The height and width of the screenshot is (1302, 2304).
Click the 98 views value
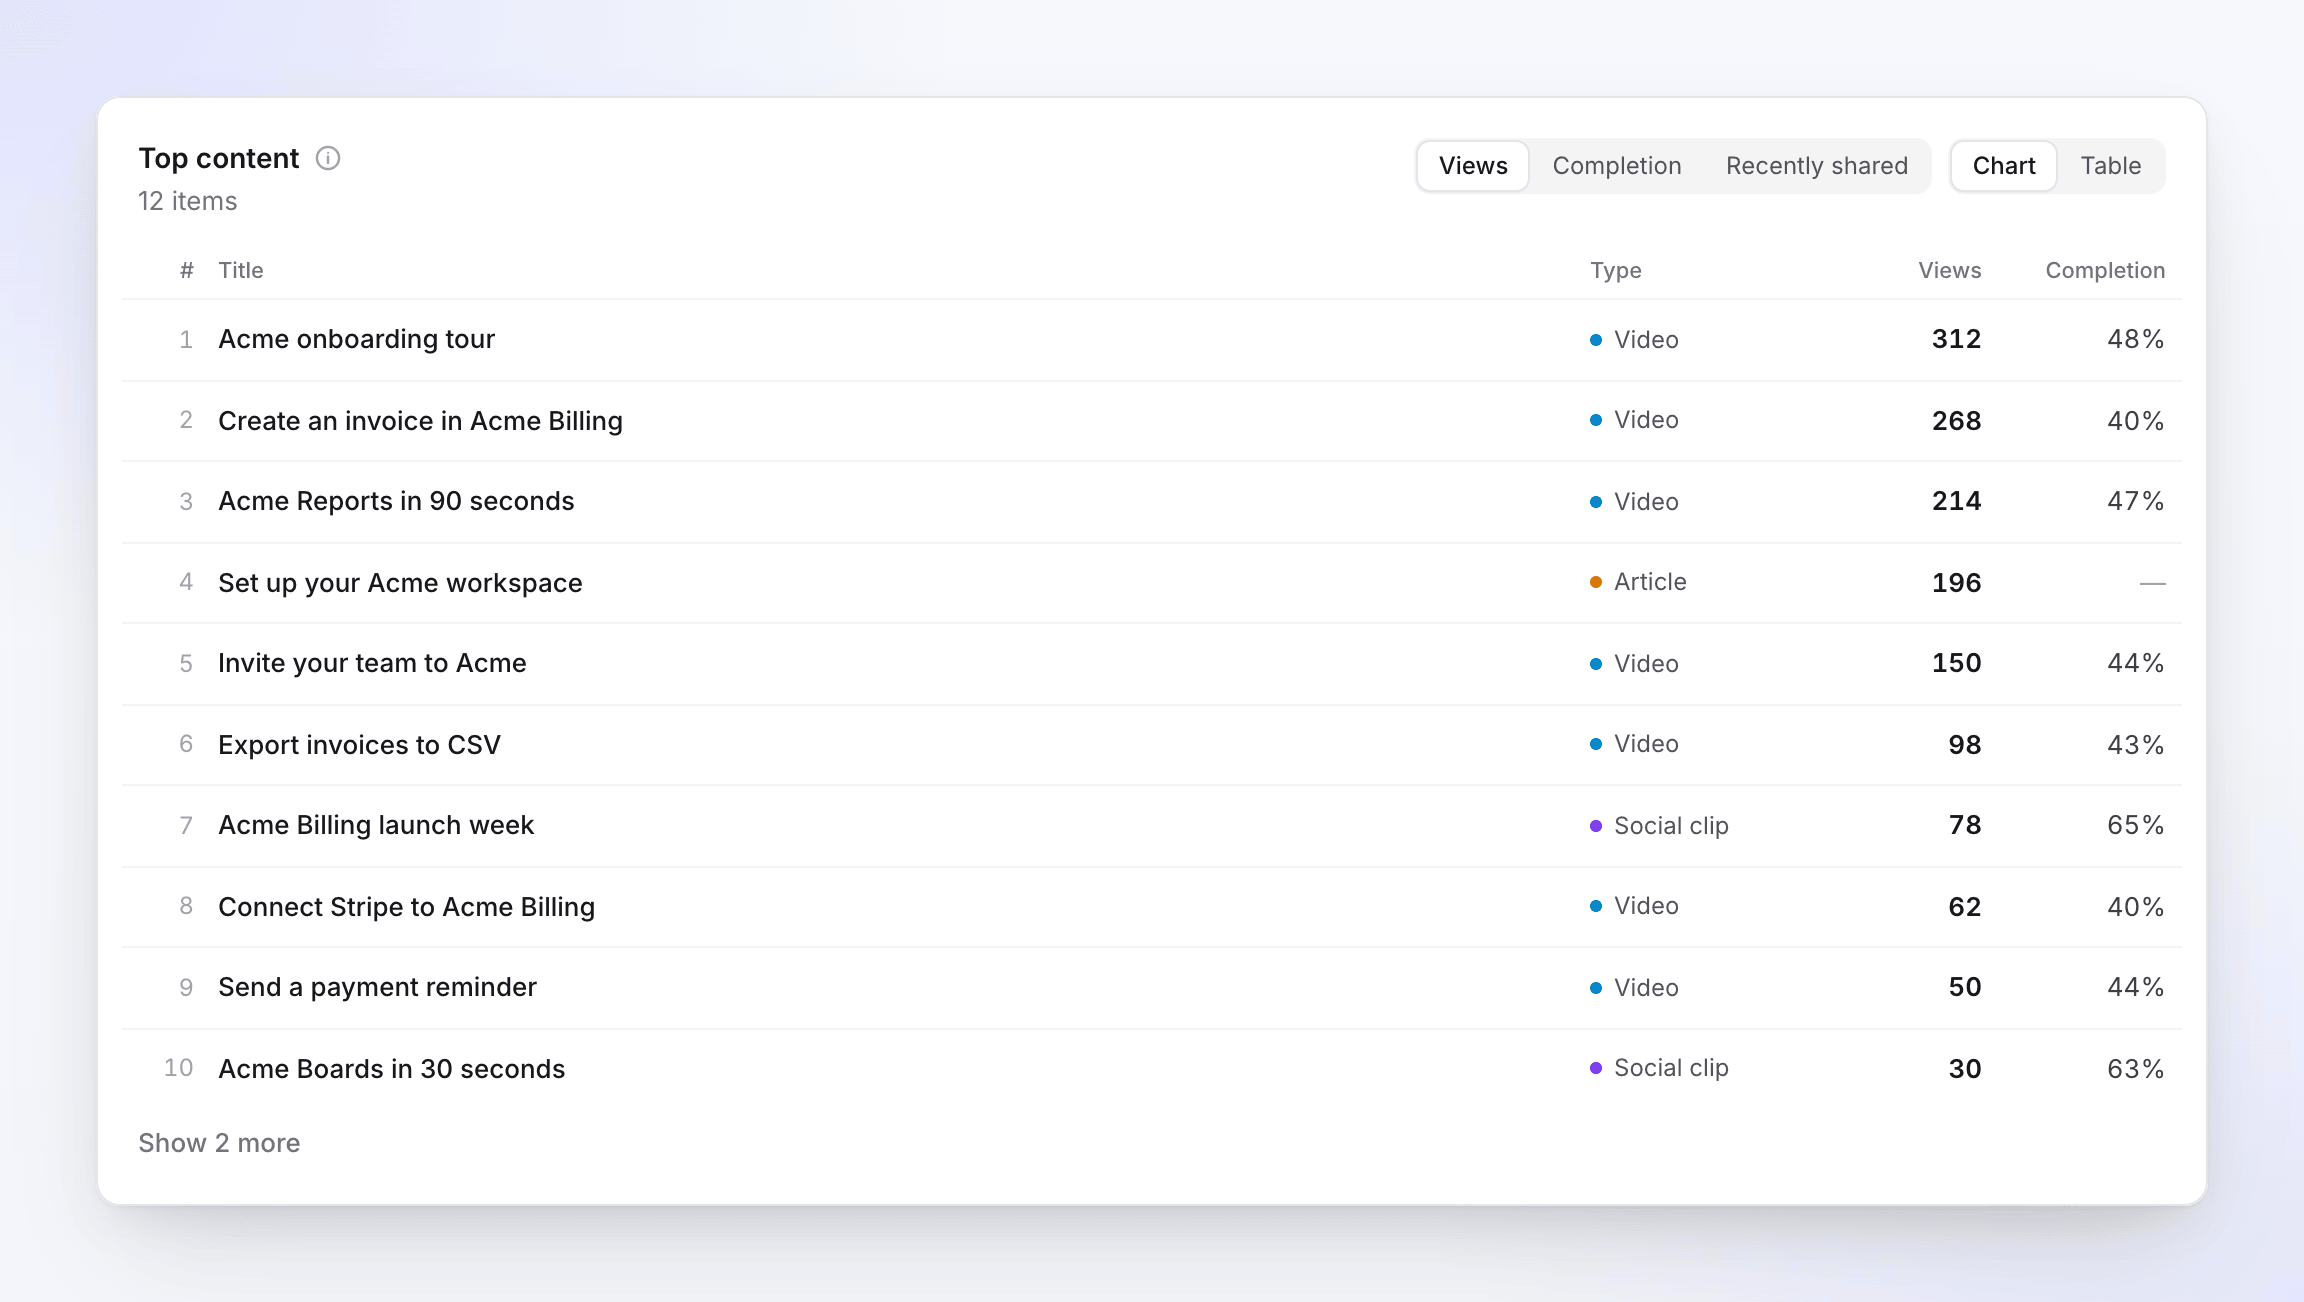tap(1964, 745)
